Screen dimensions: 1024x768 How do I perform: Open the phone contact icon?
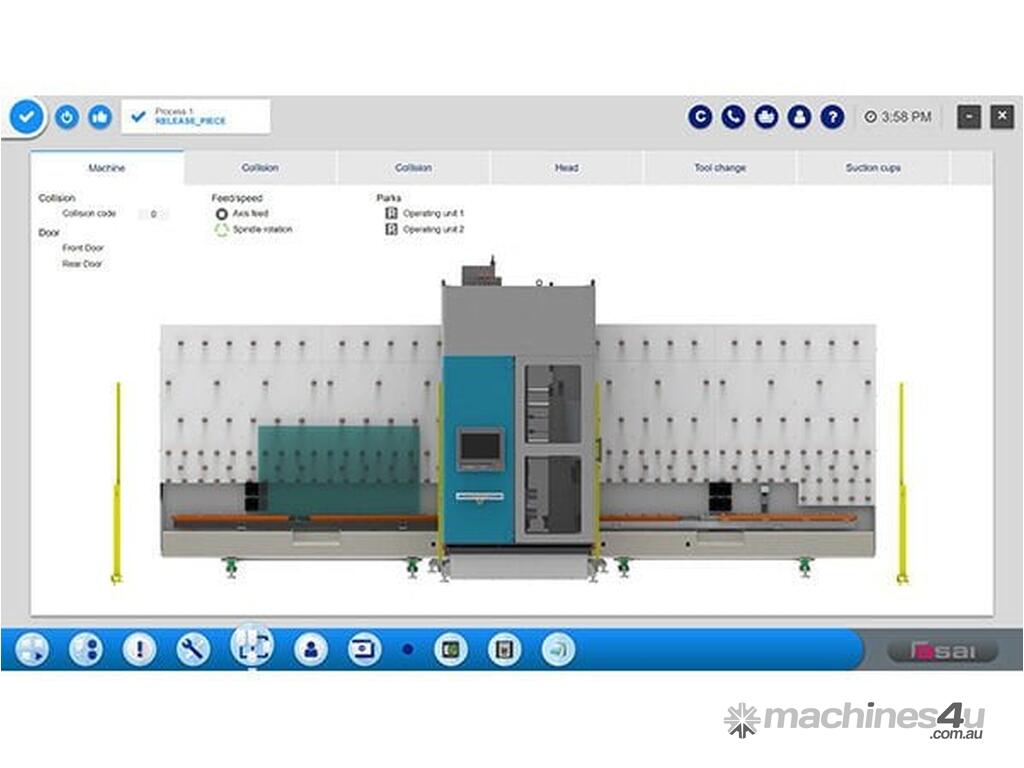tap(733, 117)
